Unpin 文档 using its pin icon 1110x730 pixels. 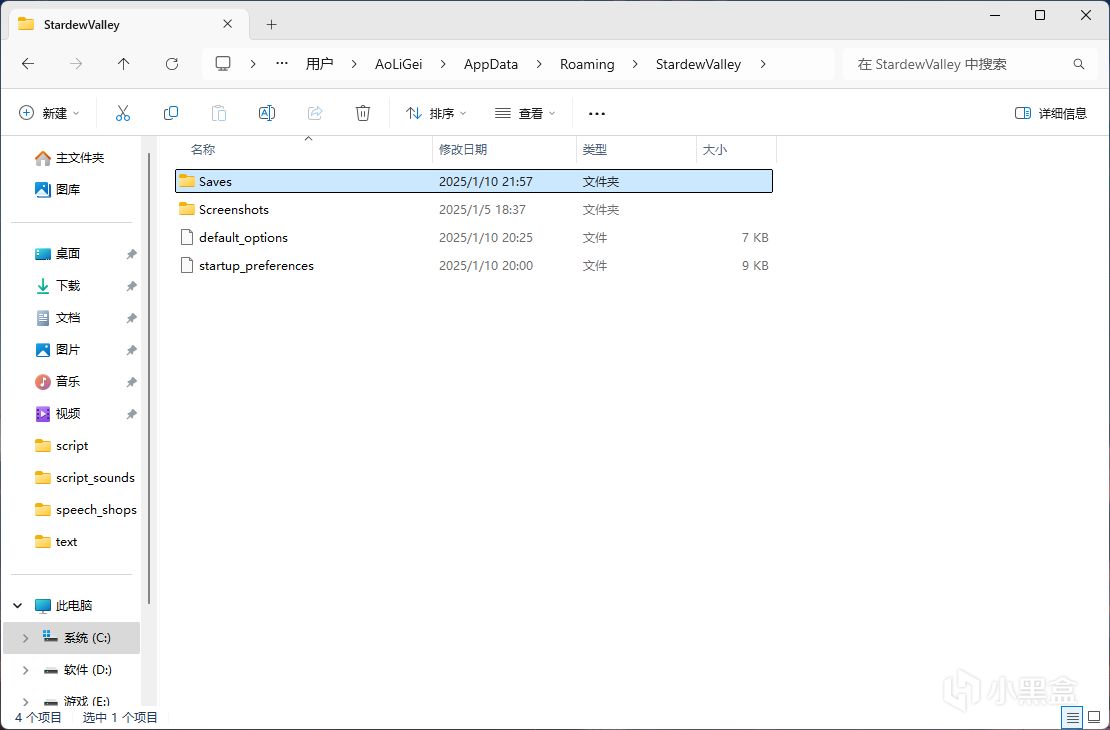131,318
